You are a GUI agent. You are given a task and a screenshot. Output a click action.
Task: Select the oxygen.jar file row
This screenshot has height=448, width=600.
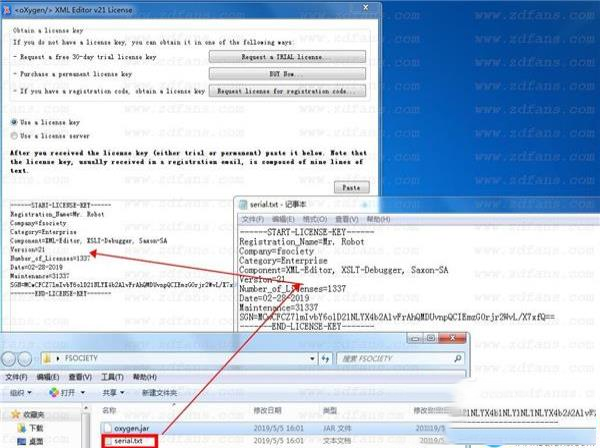click(273, 428)
